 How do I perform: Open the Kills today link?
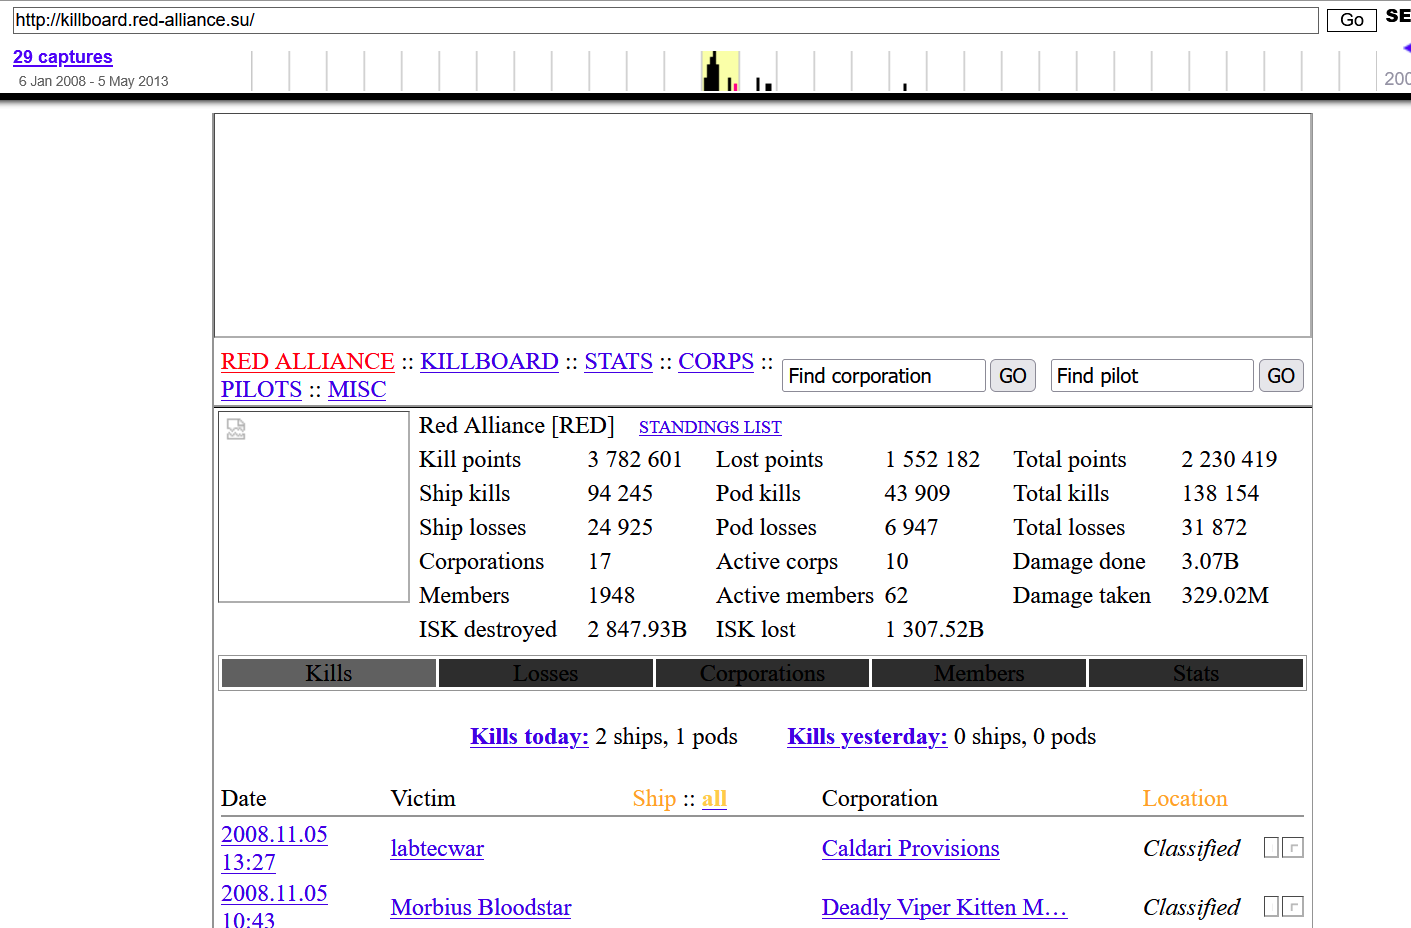pos(530,736)
